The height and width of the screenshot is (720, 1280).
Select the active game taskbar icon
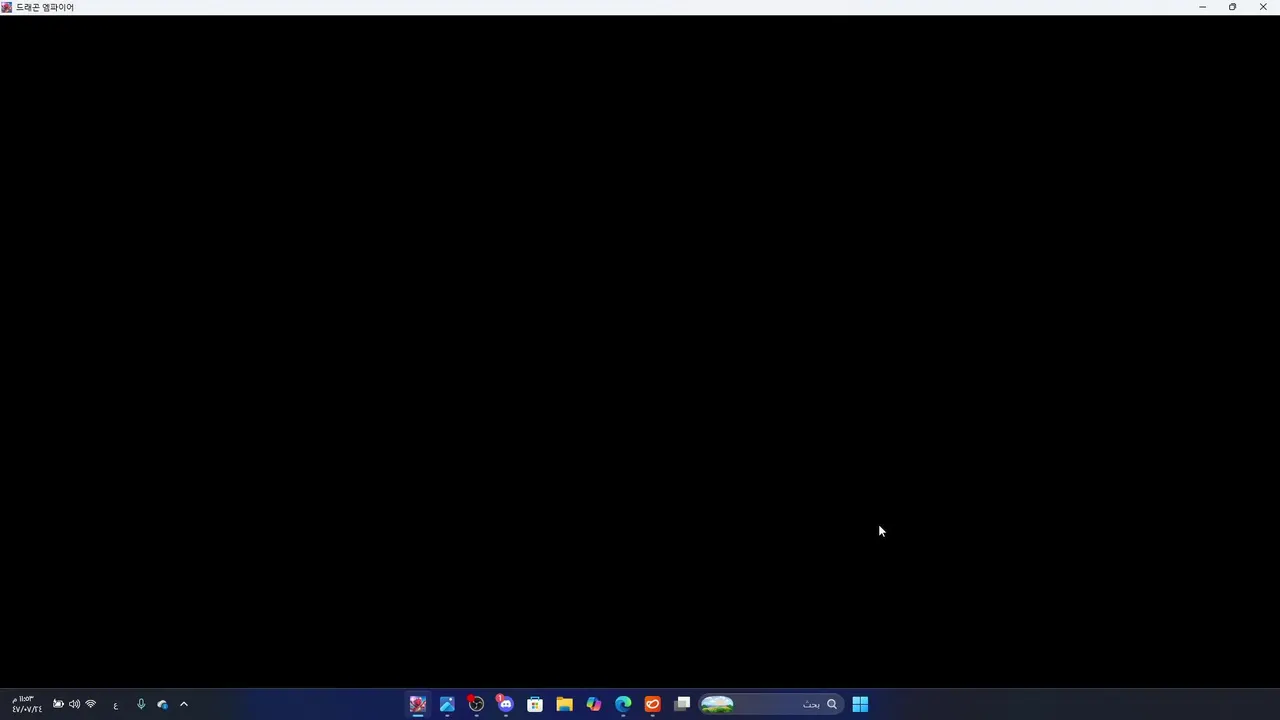(418, 704)
